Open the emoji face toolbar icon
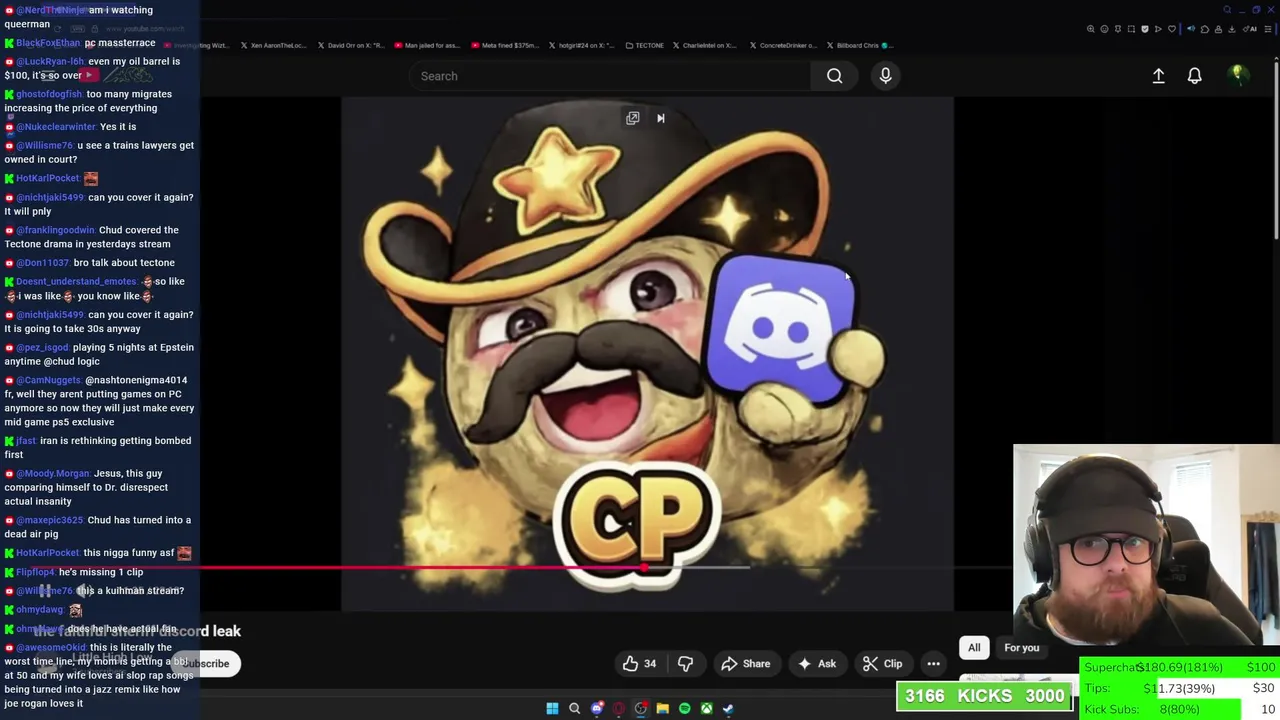 (x=1104, y=29)
